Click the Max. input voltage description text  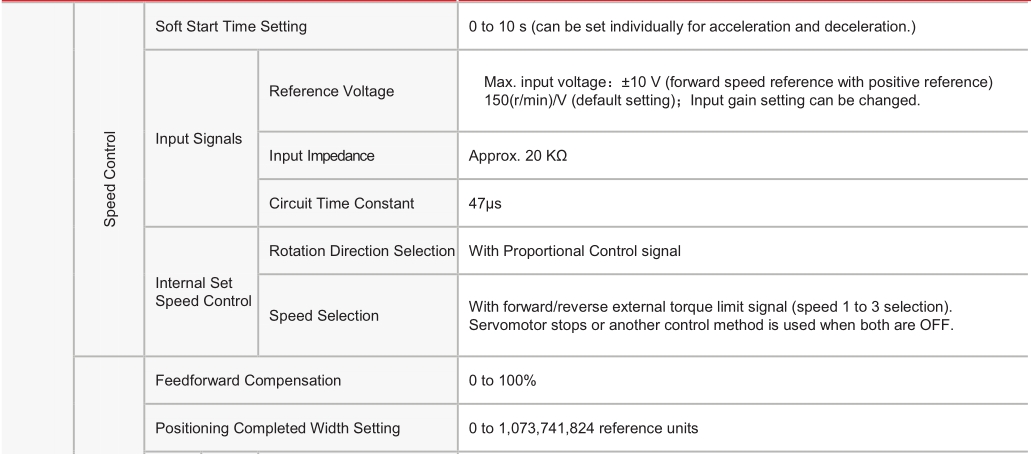pyautogui.click(x=738, y=82)
